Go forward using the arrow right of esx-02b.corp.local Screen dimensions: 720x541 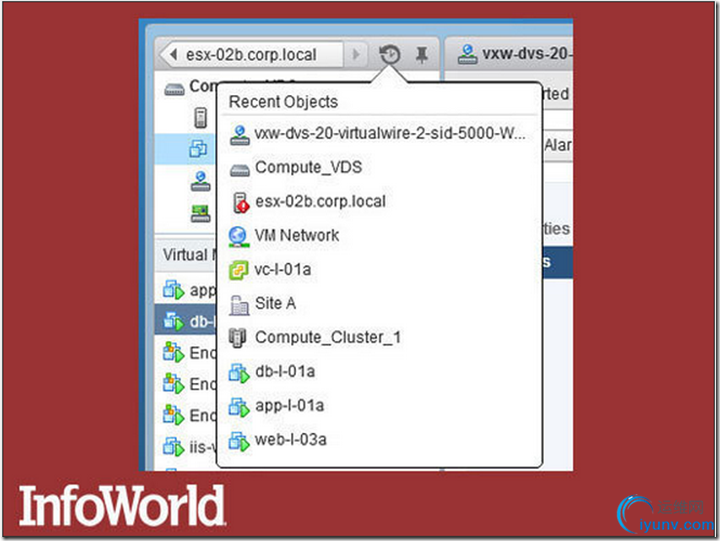[x=355, y=55]
